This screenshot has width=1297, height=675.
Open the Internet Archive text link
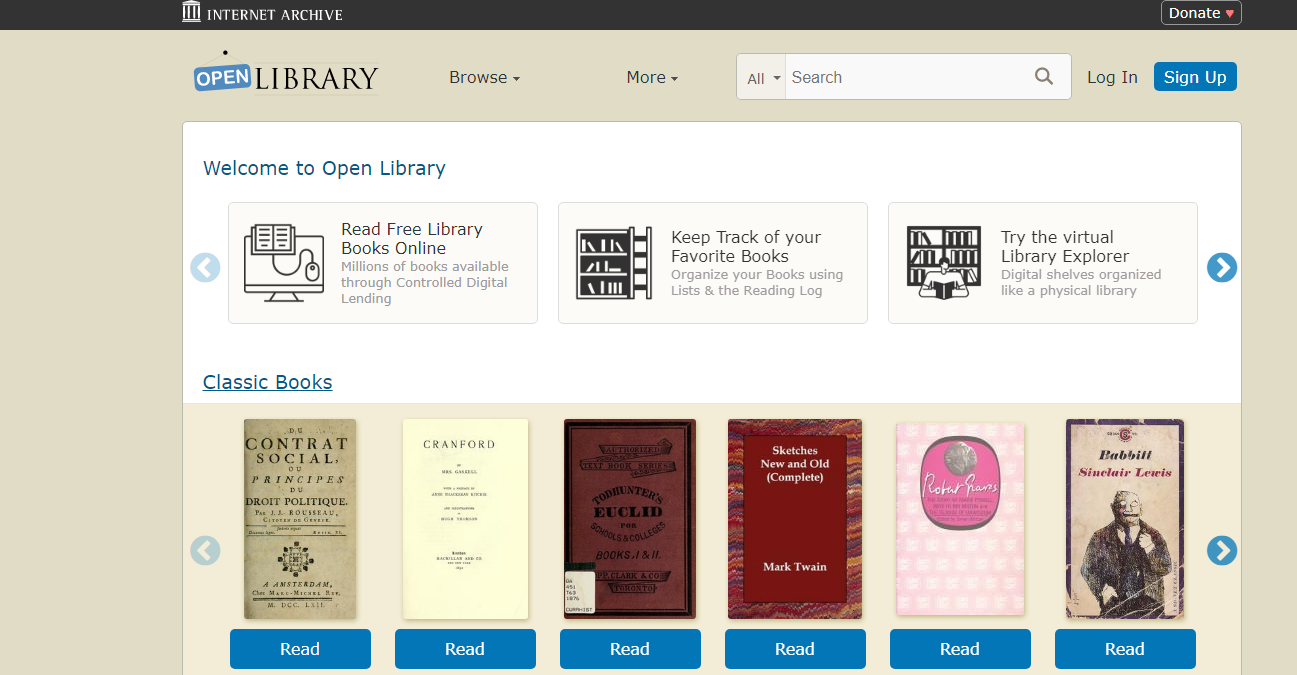[275, 14]
